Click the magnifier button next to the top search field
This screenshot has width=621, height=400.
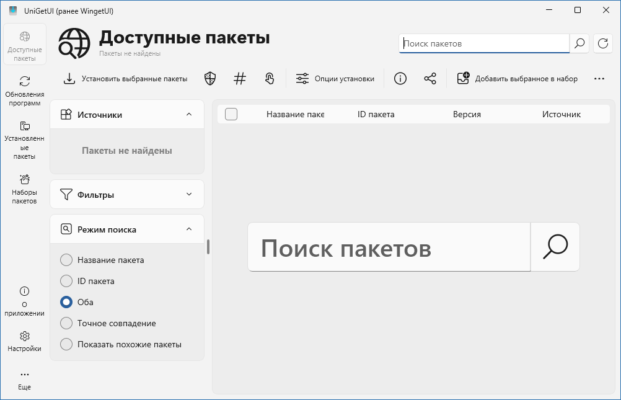point(580,44)
